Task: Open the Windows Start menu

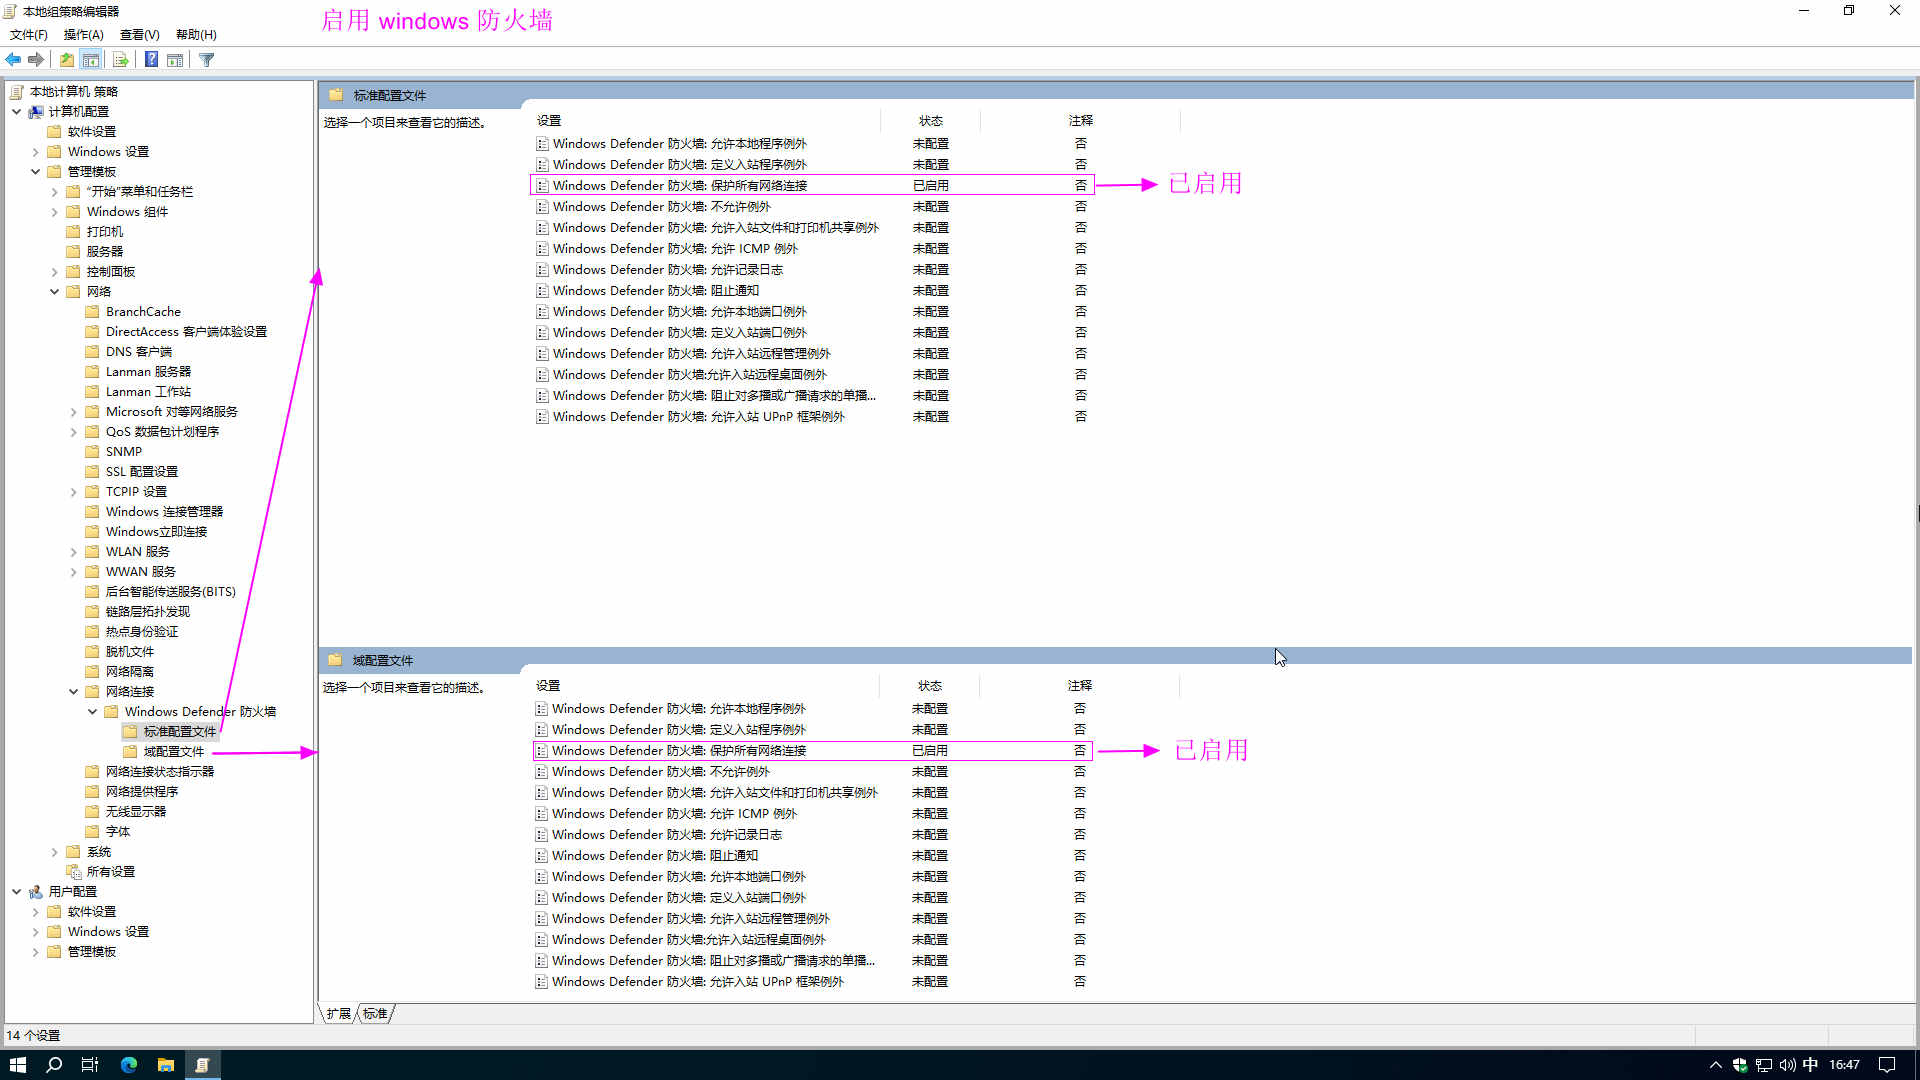Action: [18, 1065]
